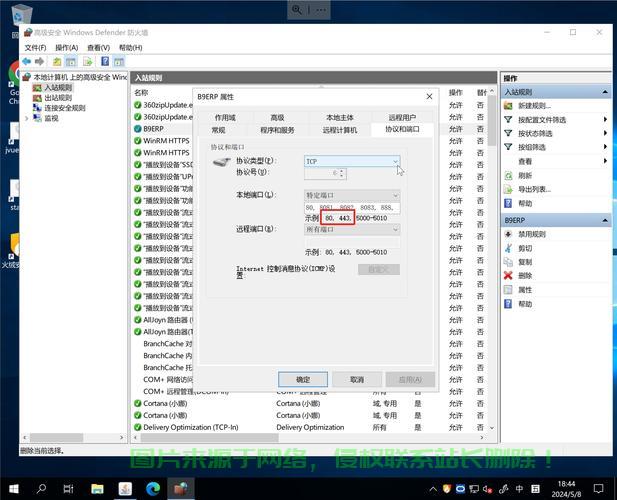
Task: Click 帮助 in the 入站规则 actions section
Action: (x=525, y=203)
